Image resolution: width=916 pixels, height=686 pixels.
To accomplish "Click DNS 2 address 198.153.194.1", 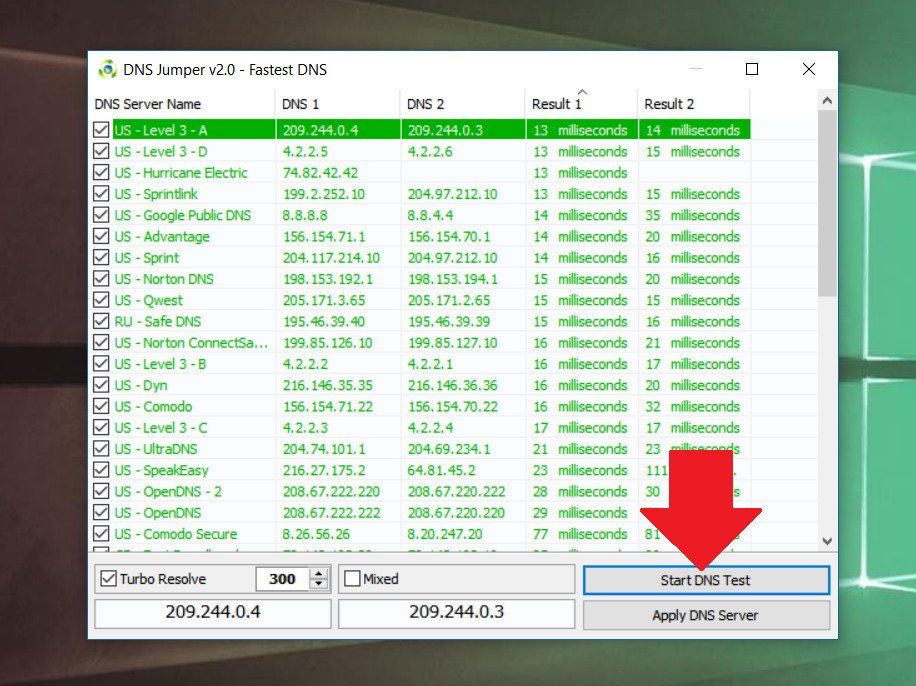I will click(453, 278).
